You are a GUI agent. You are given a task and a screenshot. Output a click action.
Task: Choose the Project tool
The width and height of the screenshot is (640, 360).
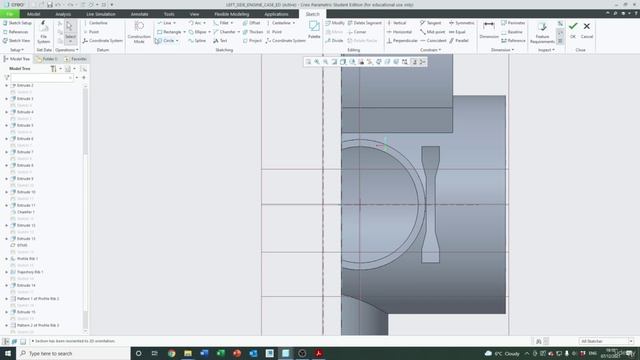(252, 41)
